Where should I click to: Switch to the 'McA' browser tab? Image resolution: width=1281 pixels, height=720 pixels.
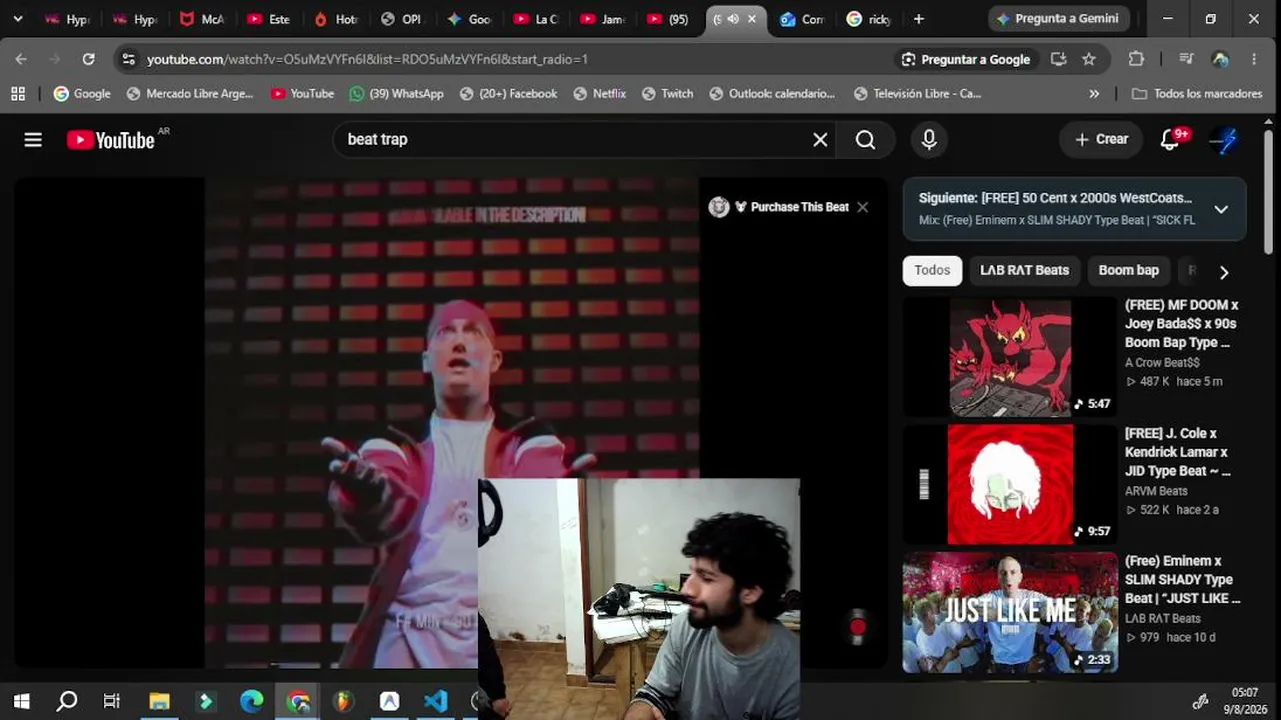coord(202,19)
